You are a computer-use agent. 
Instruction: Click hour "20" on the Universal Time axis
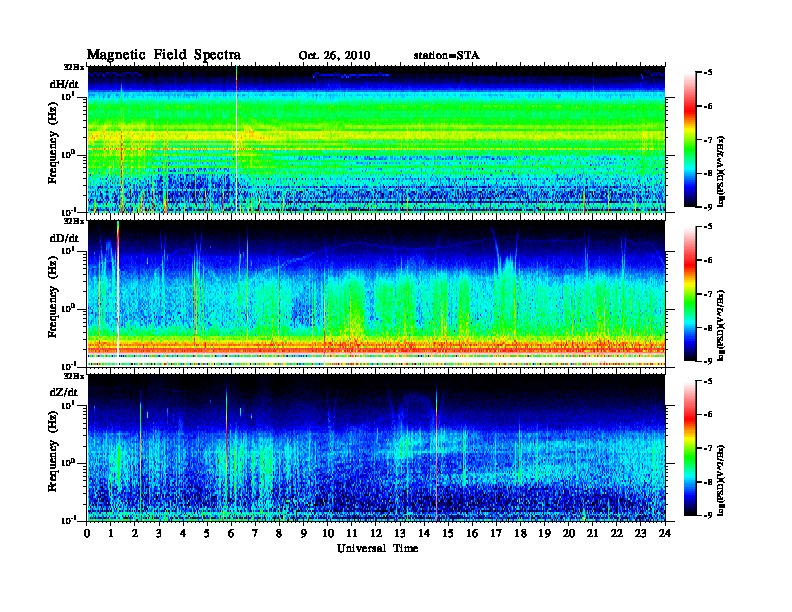pyautogui.click(x=569, y=533)
